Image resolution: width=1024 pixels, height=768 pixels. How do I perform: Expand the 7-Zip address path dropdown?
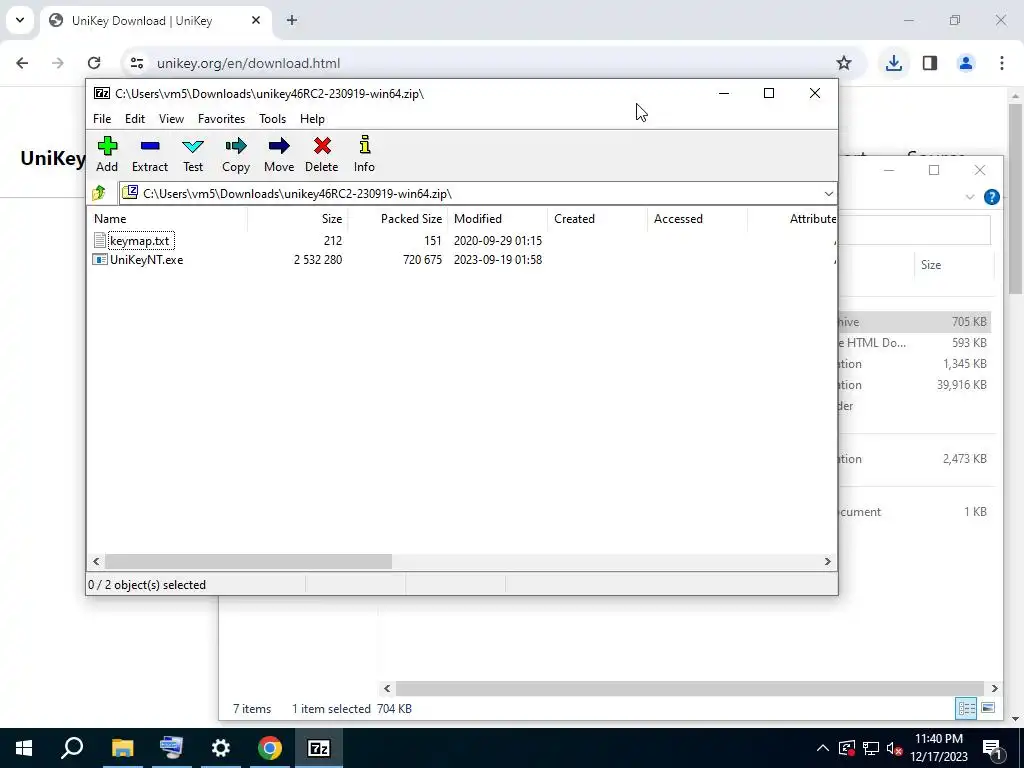click(828, 194)
